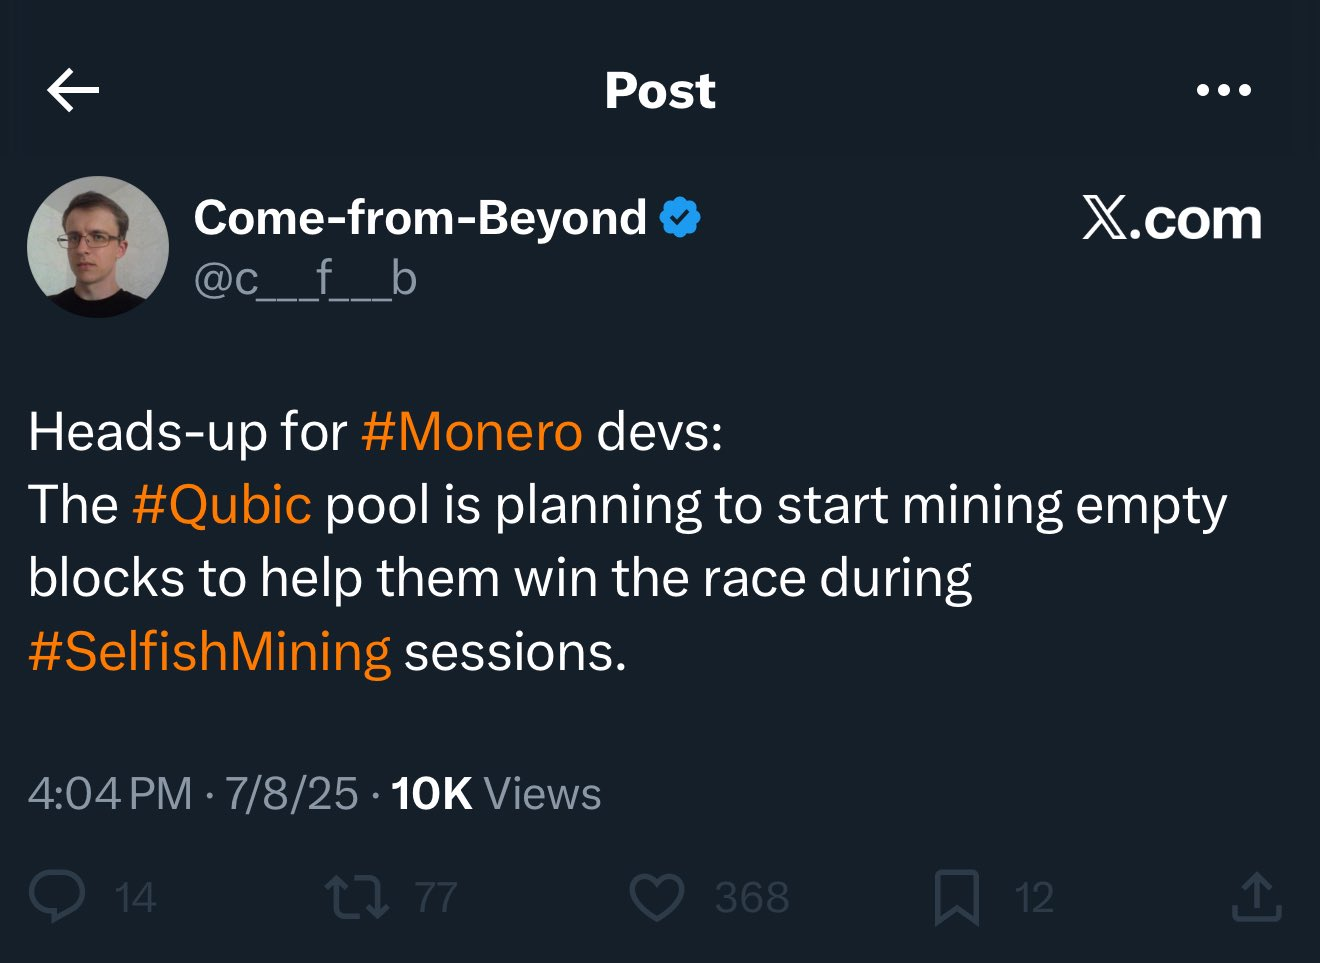Screen dimensions: 1320x963
Task: Open the three-dot more options menu
Action: (x=1224, y=90)
